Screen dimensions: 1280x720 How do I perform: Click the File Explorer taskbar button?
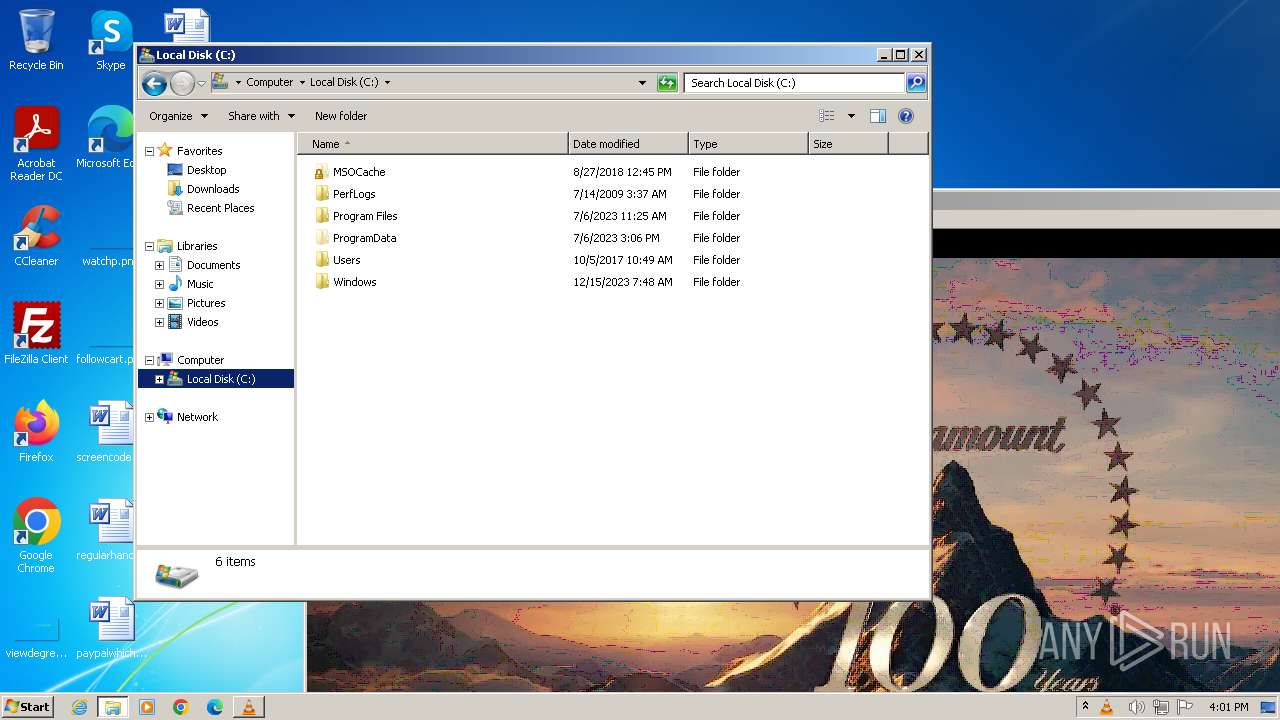coord(113,707)
